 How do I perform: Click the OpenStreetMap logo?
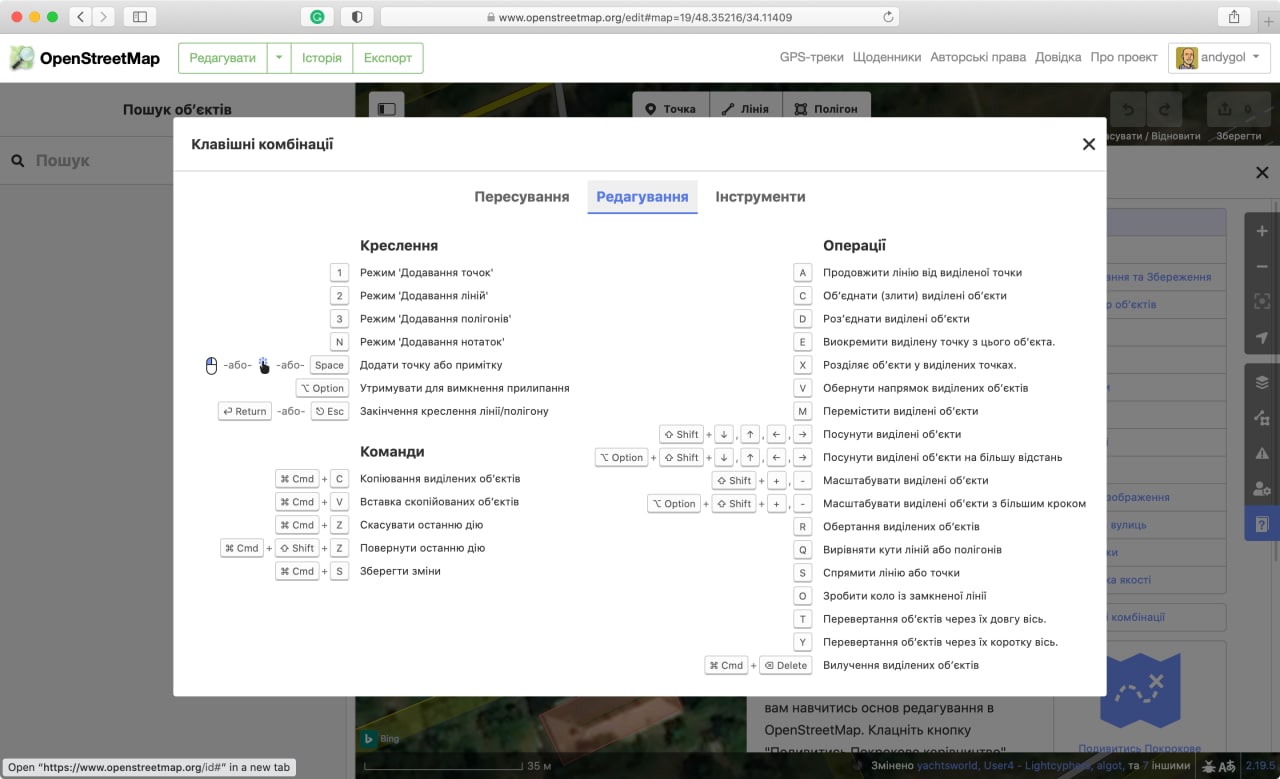coord(85,58)
